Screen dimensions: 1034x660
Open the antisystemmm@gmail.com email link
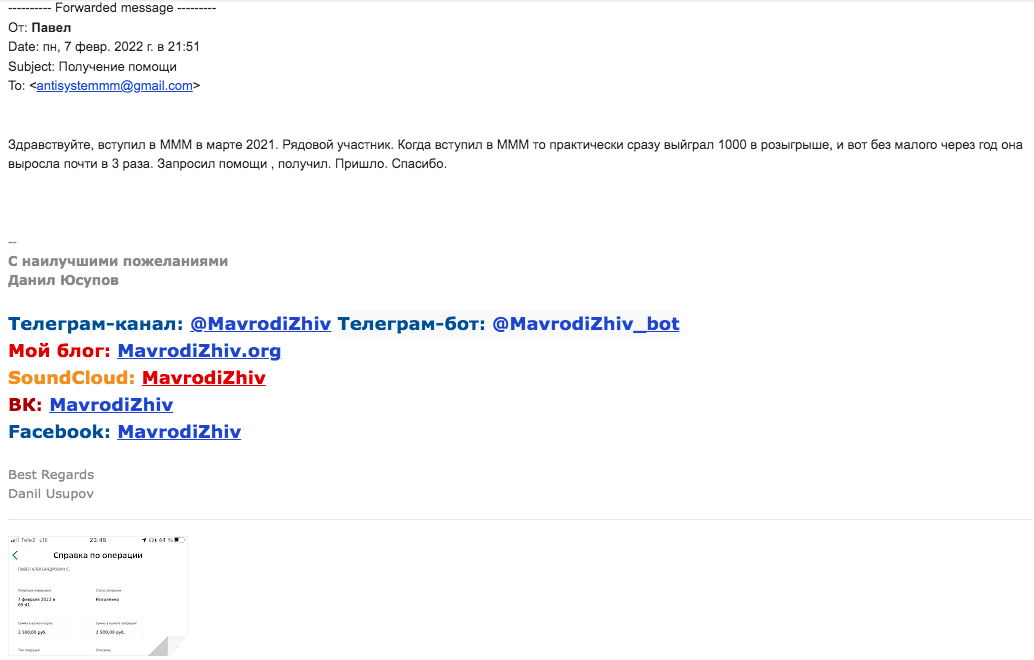(115, 86)
